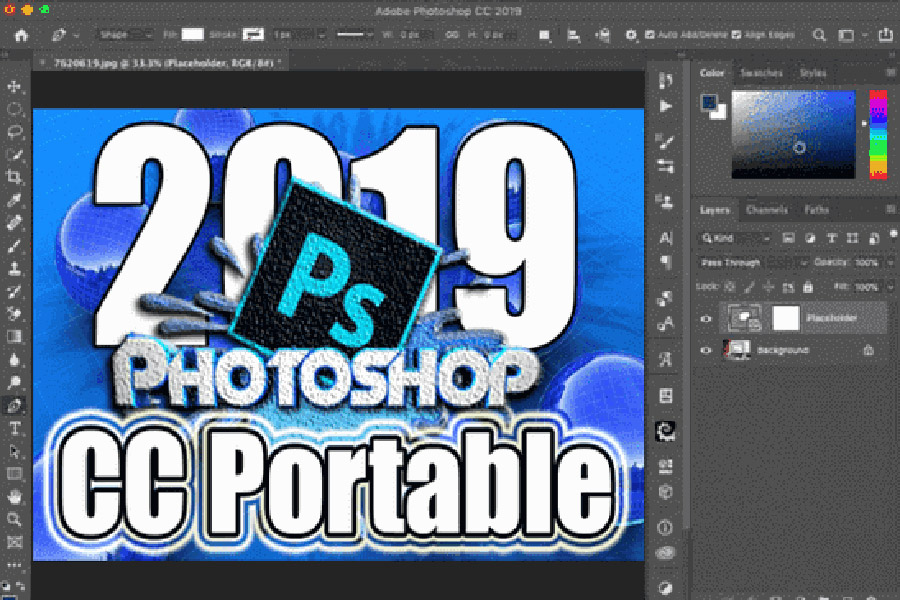Open the Layers panel menu
The width and height of the screenshot is (900, 600).
point(890,209)
